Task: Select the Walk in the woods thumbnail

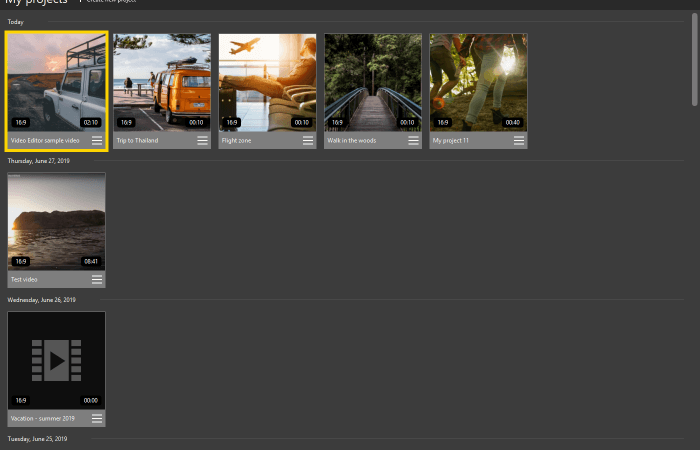Action: 373,83
